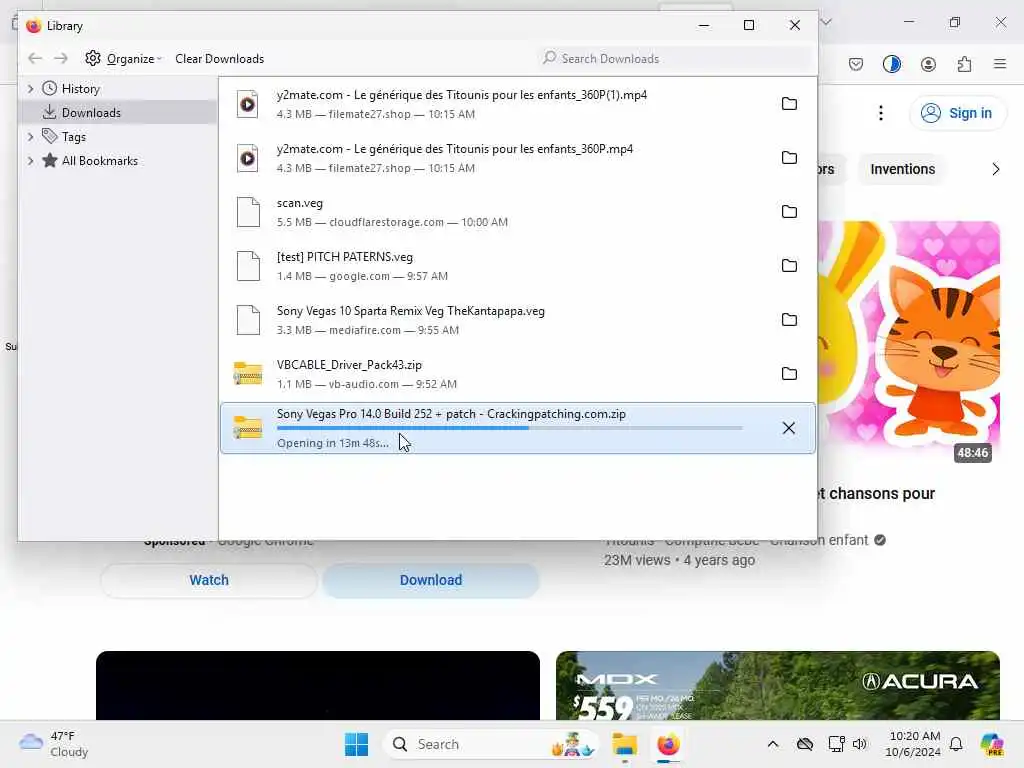The height and width of the screenshot is (768, 1024).
Task: Click the scan.veg blank file icon
Action: [248, 212]
